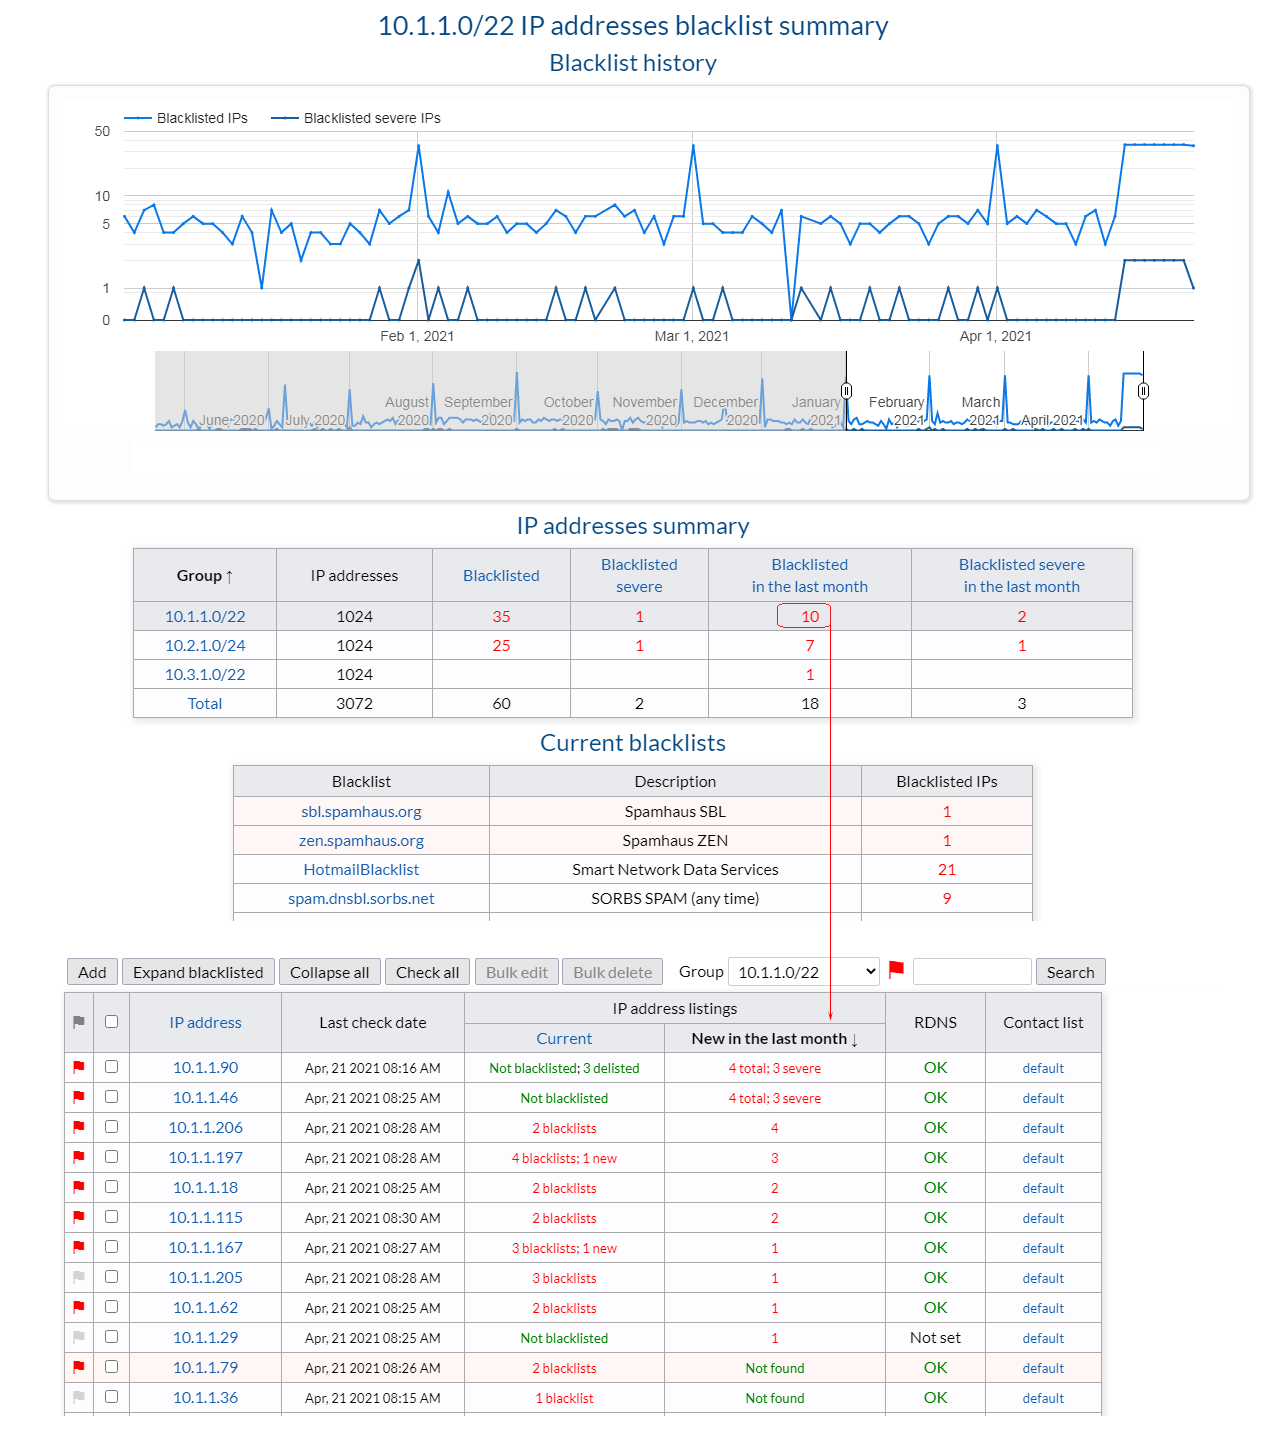Click the gray flag on the 10.1.1.36 row
The height and width of the screenshot is (1454, 1273).
78,1397
